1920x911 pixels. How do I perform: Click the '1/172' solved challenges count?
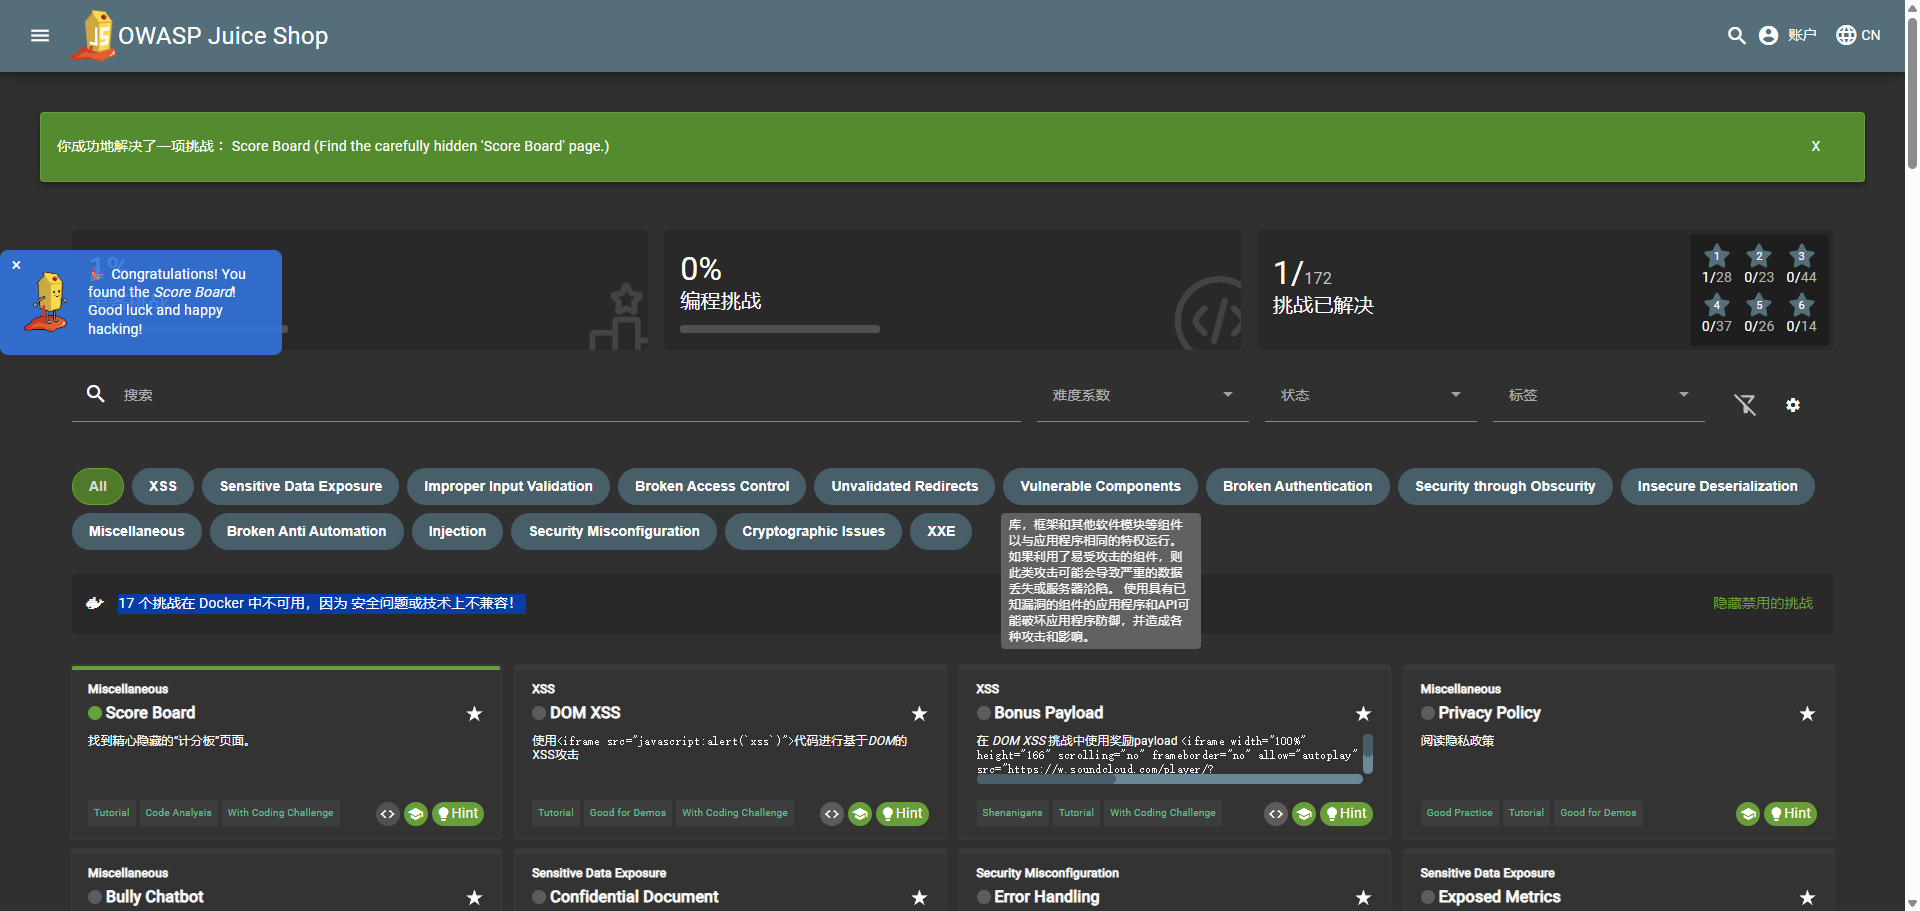[x=1303, y=274]
